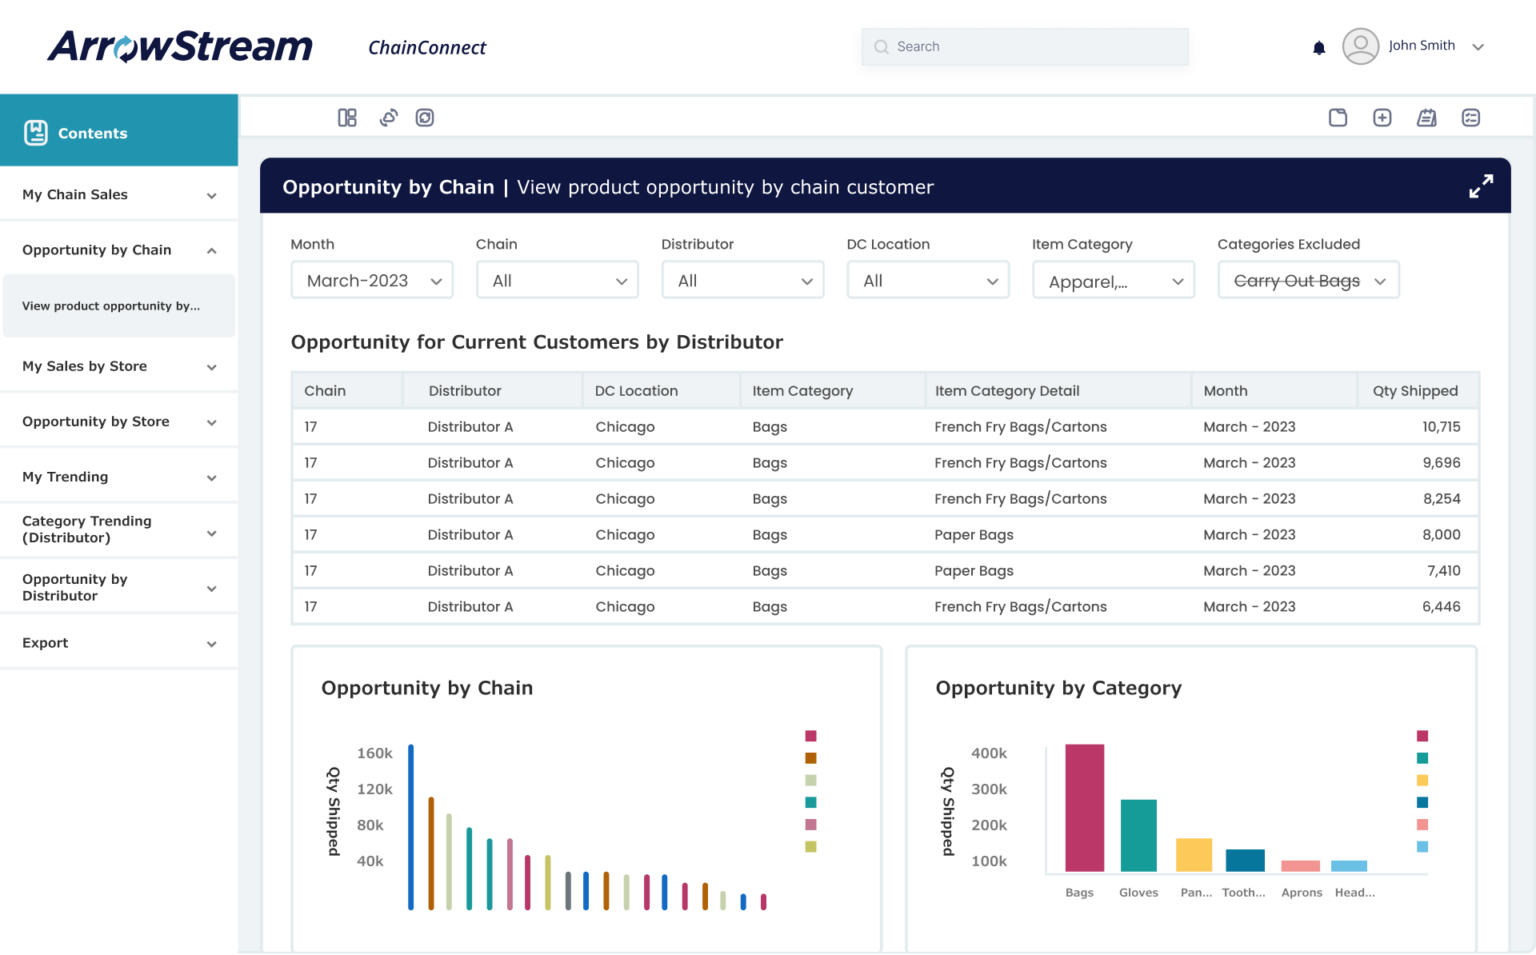Screen dimensions: 1536x955
Task: Click the add (+) icon in the top toolbar
Action: coord(1382,117)
